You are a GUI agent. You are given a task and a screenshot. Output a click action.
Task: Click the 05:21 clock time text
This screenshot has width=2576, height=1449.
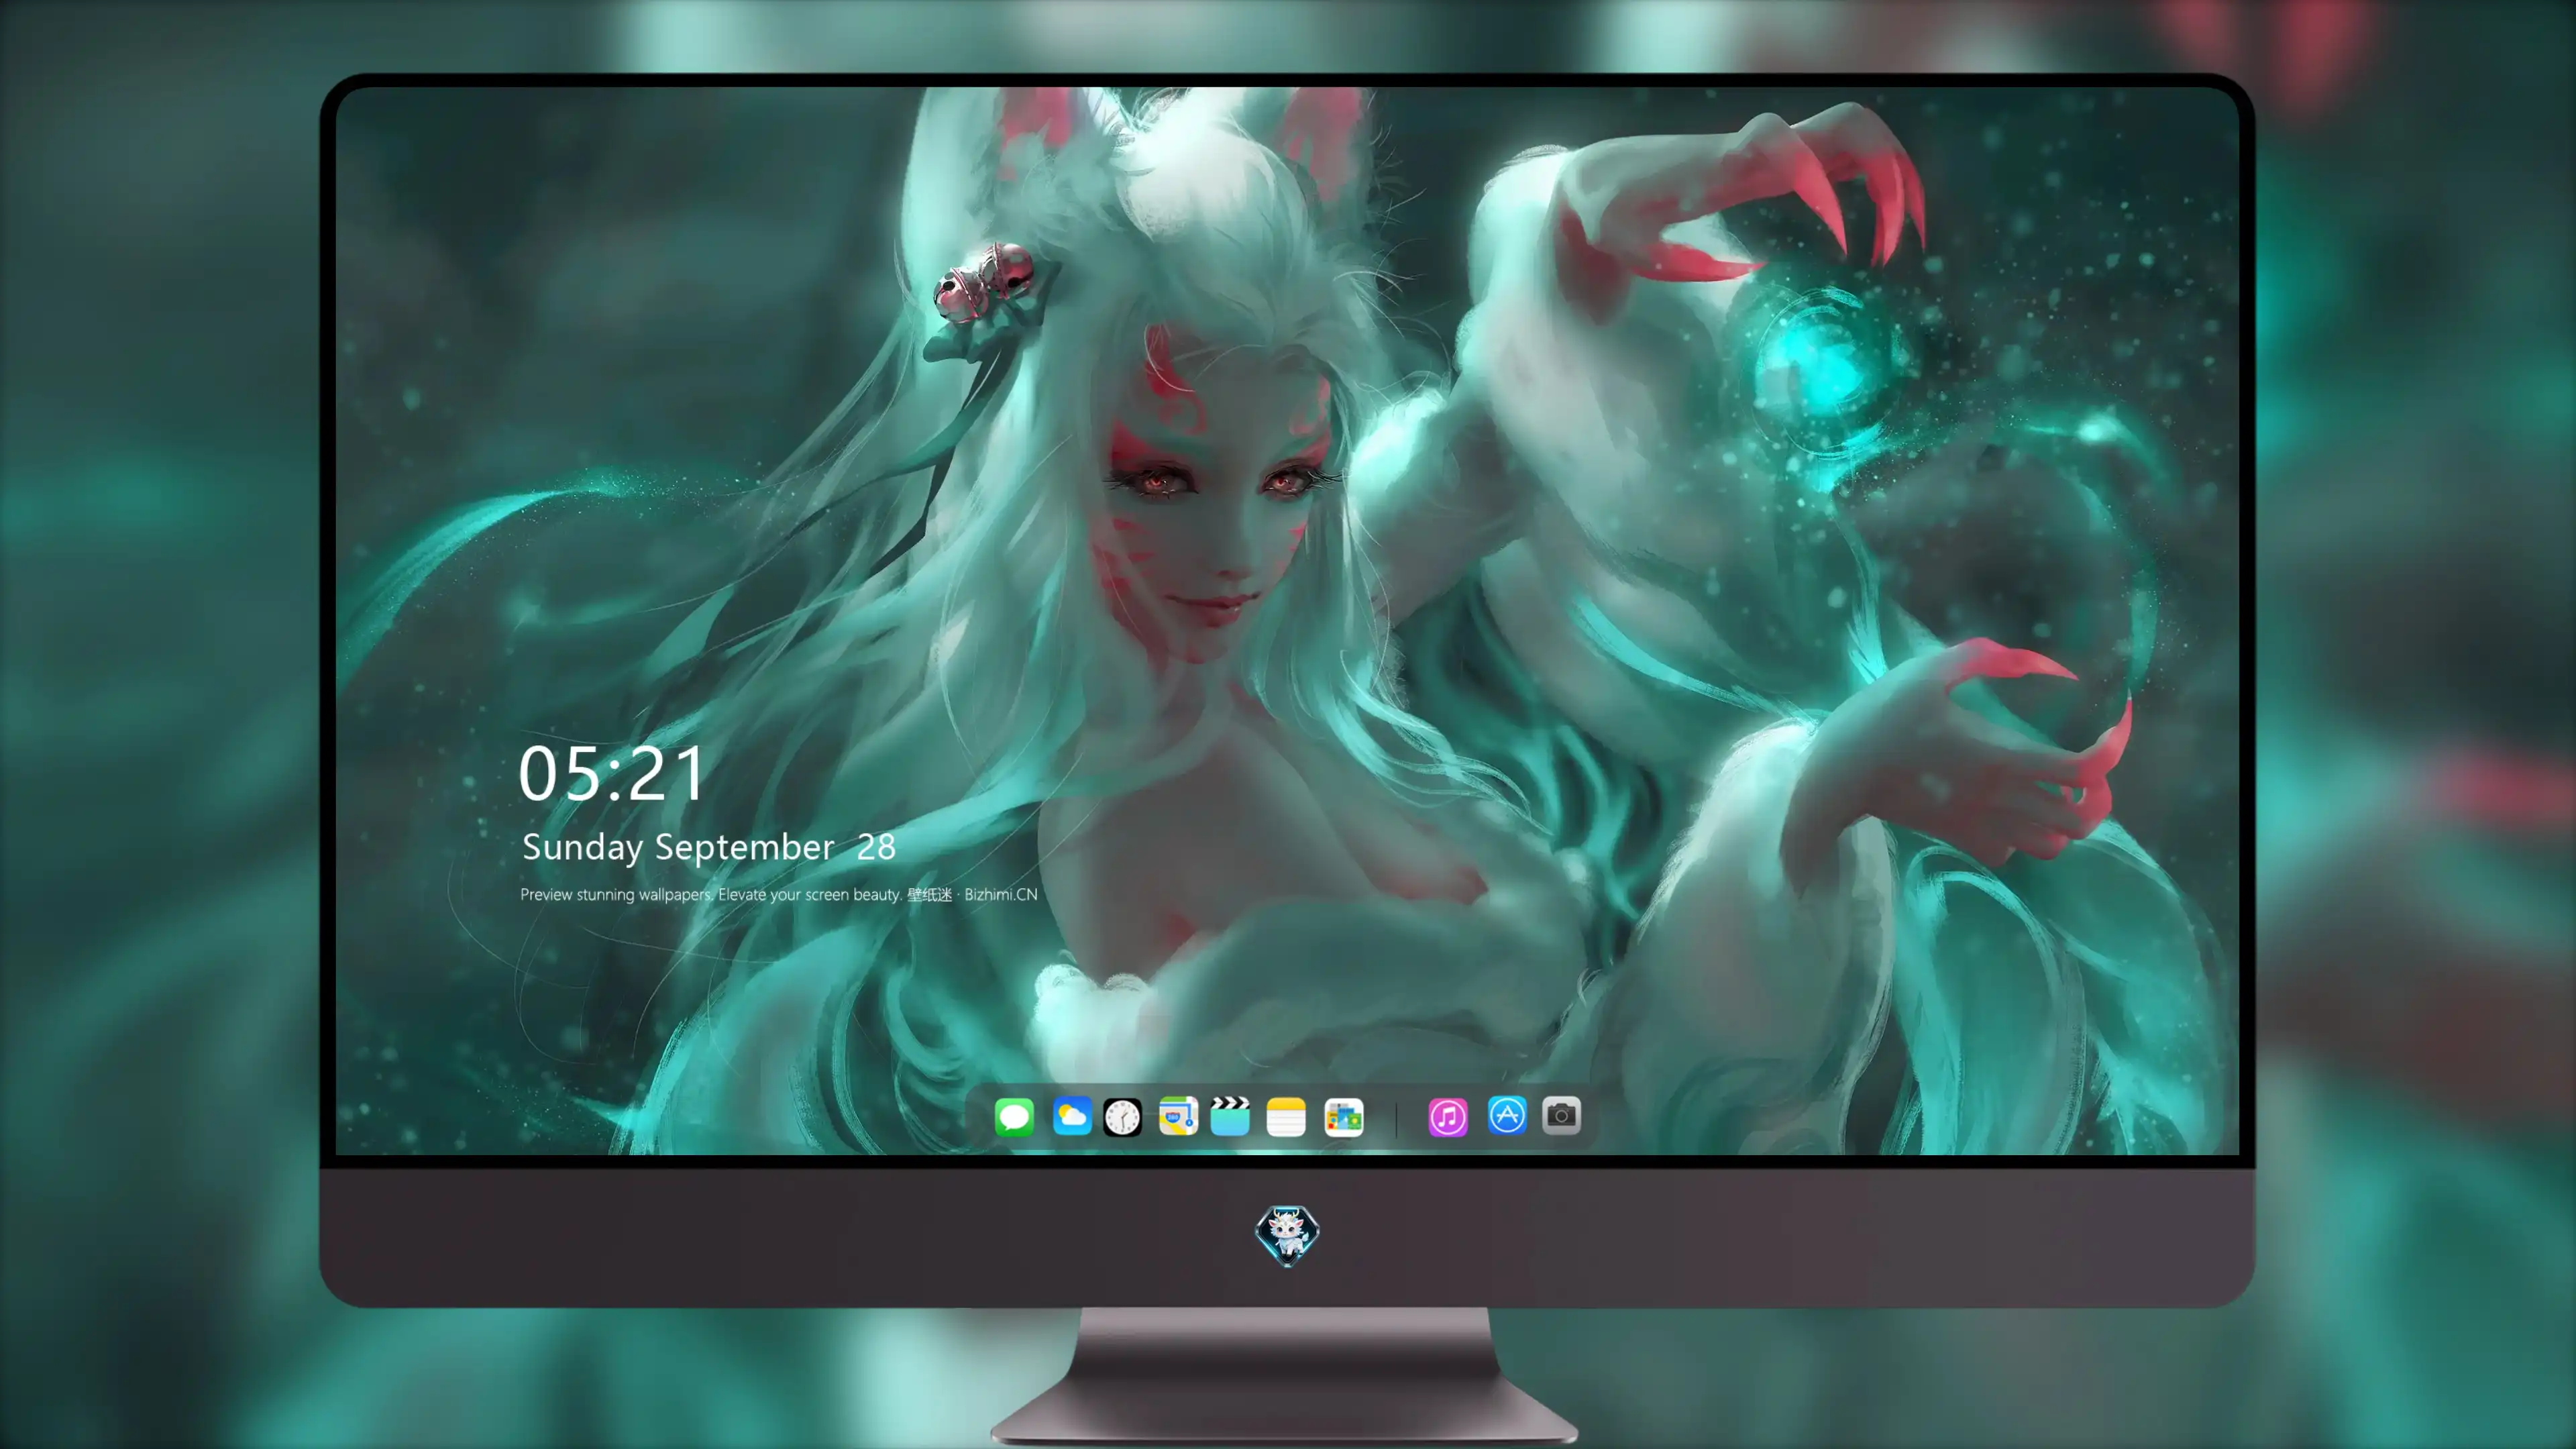[x=611, y=774]
